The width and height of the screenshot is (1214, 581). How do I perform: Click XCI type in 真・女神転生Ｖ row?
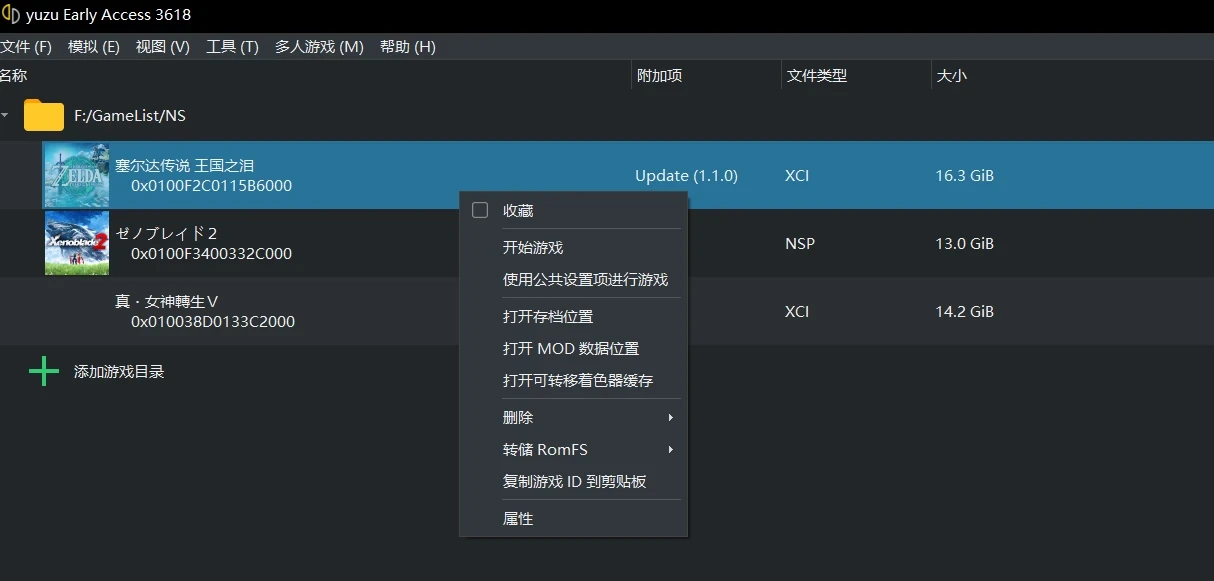(797, 311)
